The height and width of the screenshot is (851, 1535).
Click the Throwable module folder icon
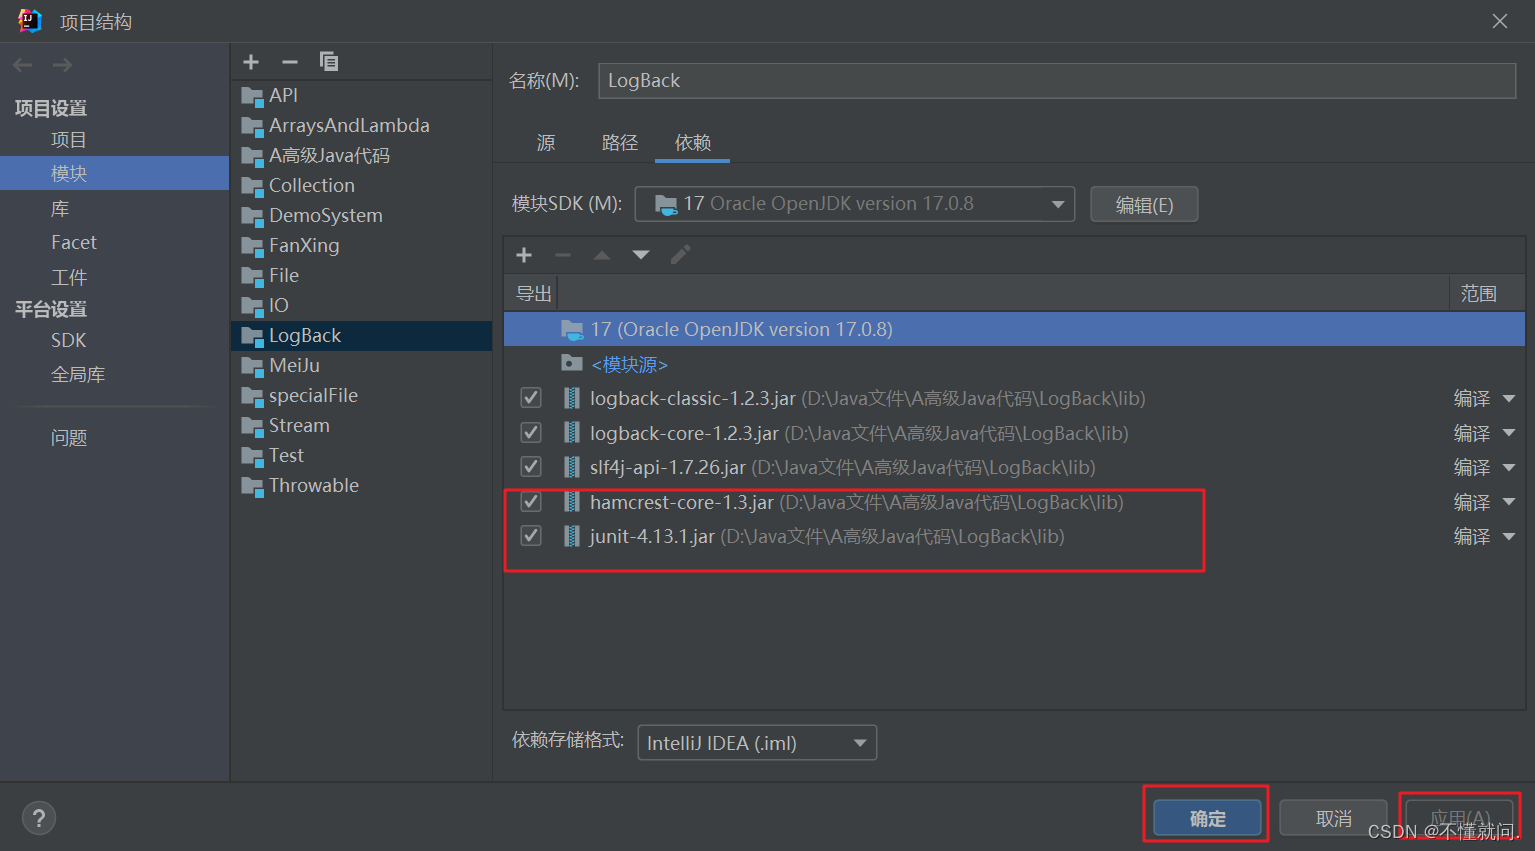point(252,486)
